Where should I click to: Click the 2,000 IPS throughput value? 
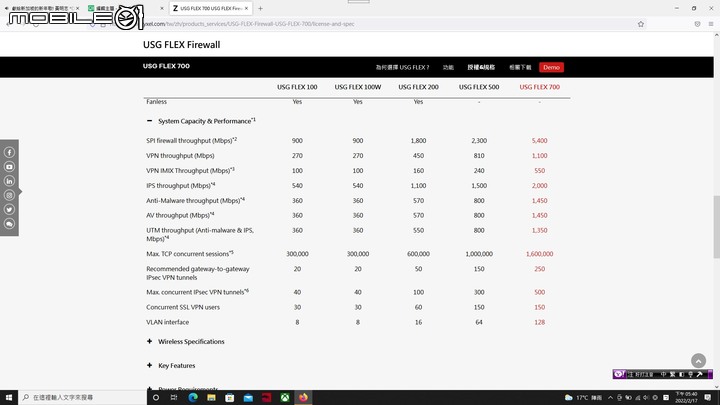pyautogui.click(x=540, y=186)
